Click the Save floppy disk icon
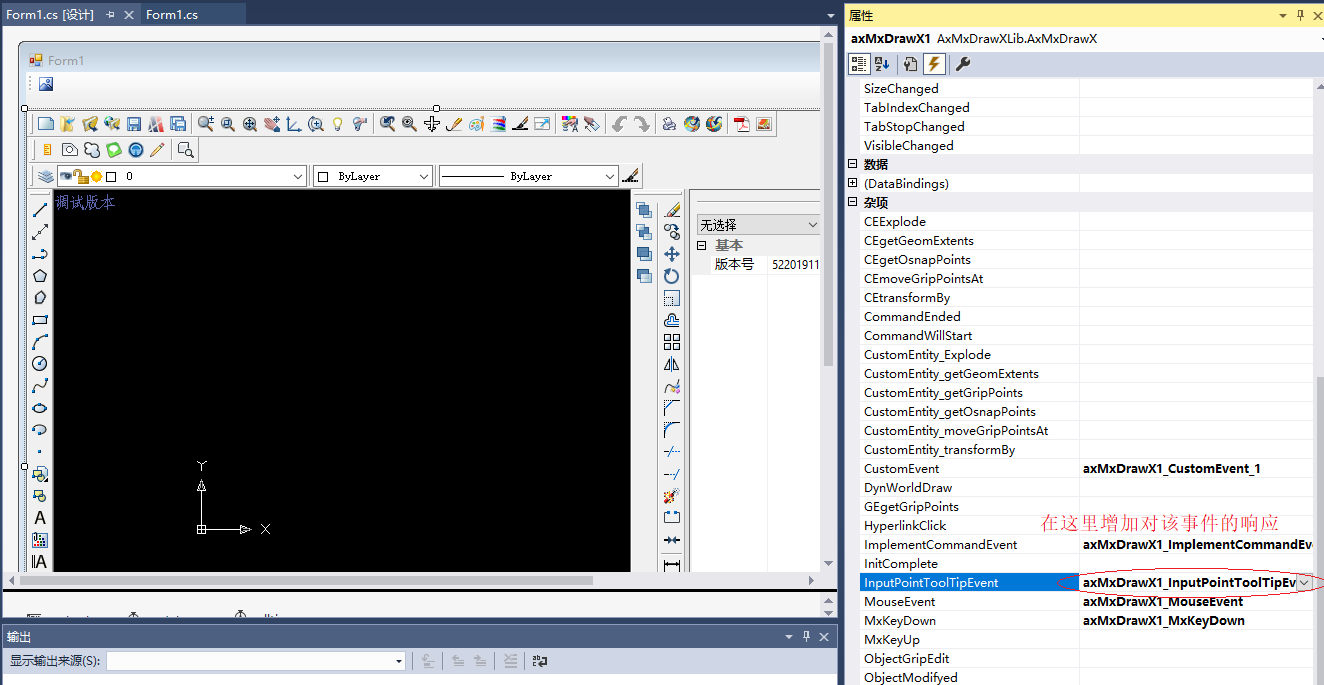Viewport: 1324px width, 685px height. click(134, 124)
